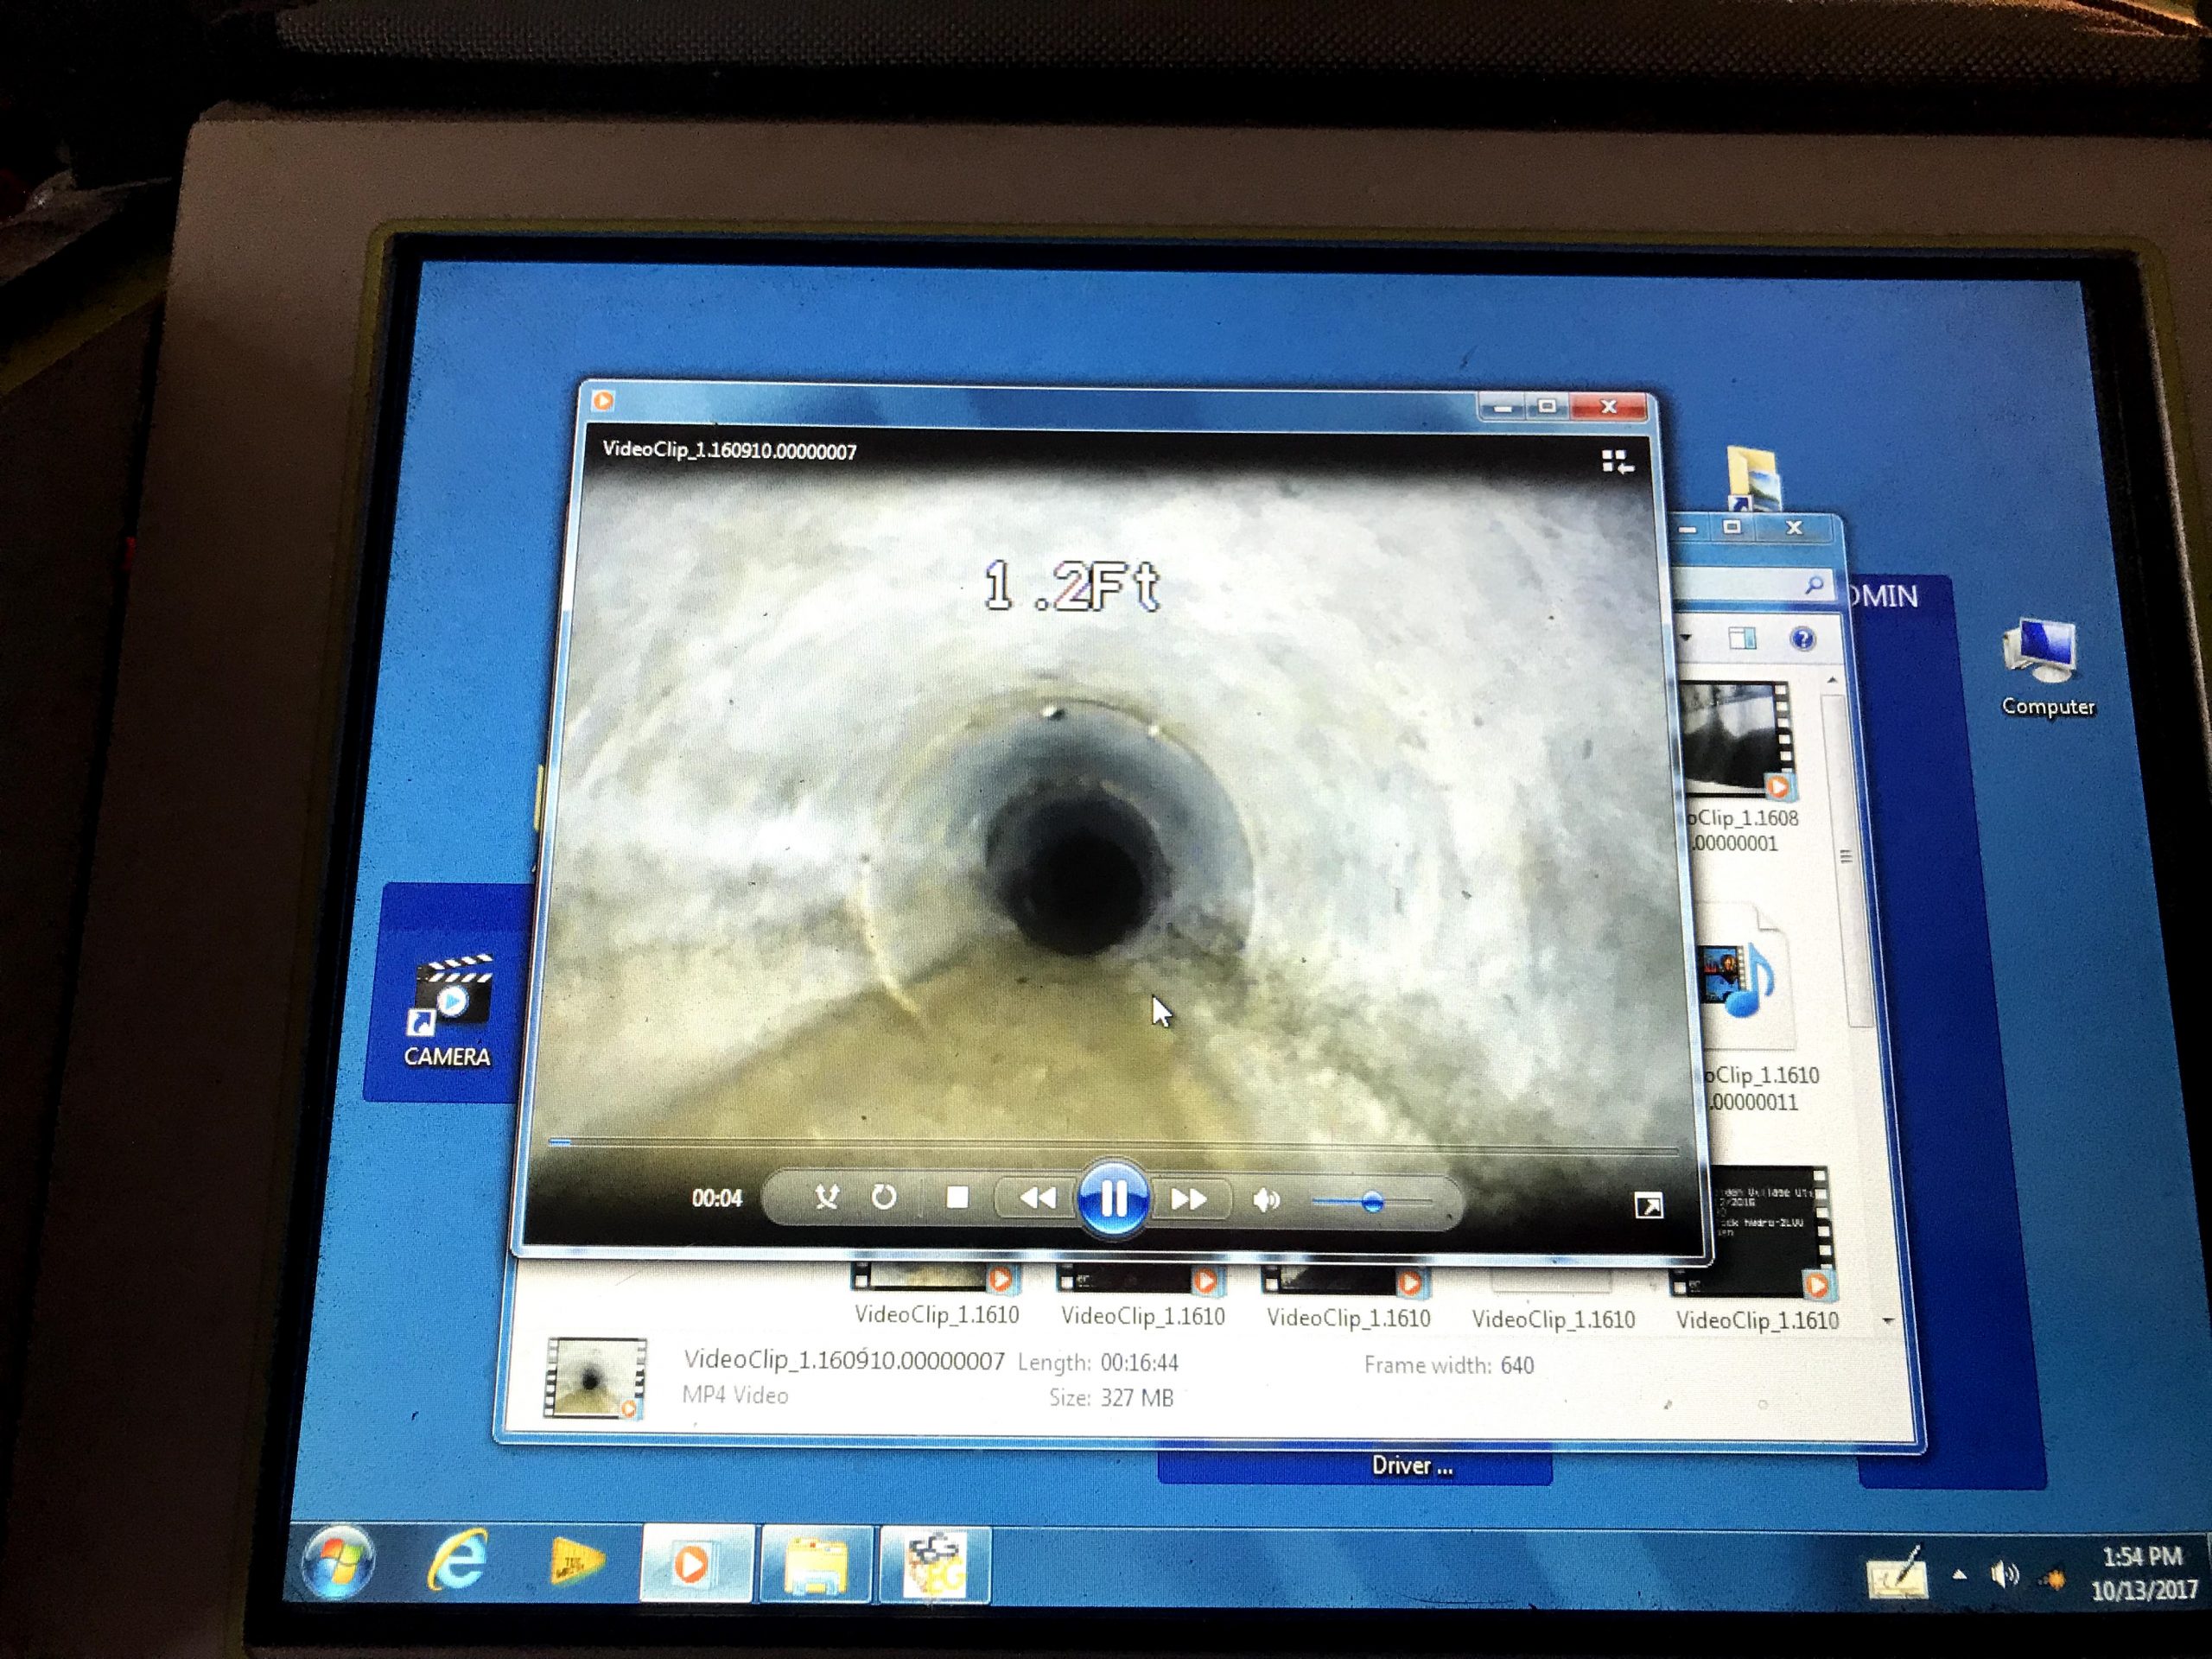
Task: Select the Computer desktop icon
Action: 2047,667
